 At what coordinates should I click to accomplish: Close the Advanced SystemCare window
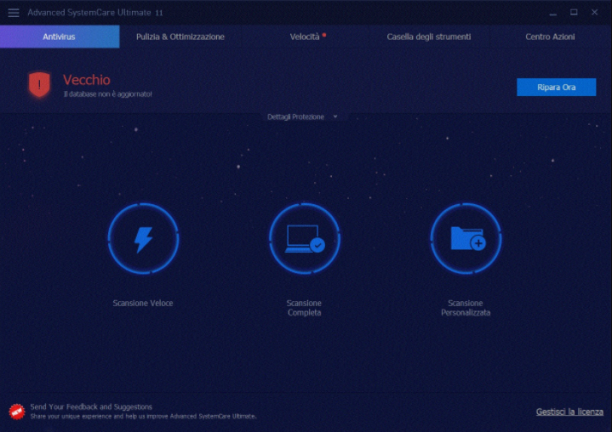594,12
